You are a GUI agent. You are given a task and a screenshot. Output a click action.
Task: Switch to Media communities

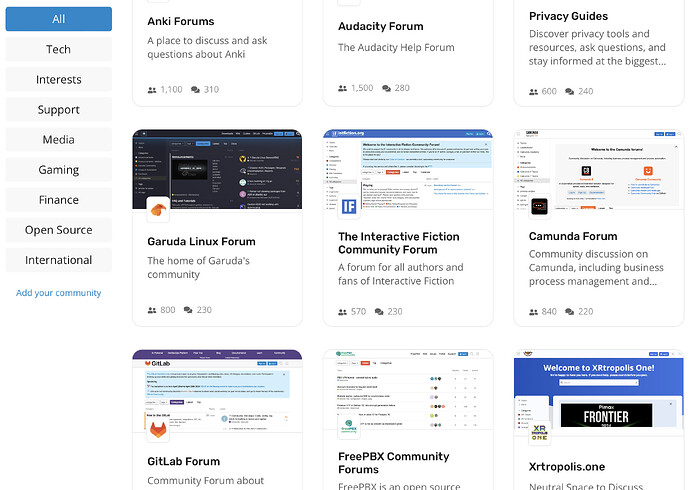[59, 140]
